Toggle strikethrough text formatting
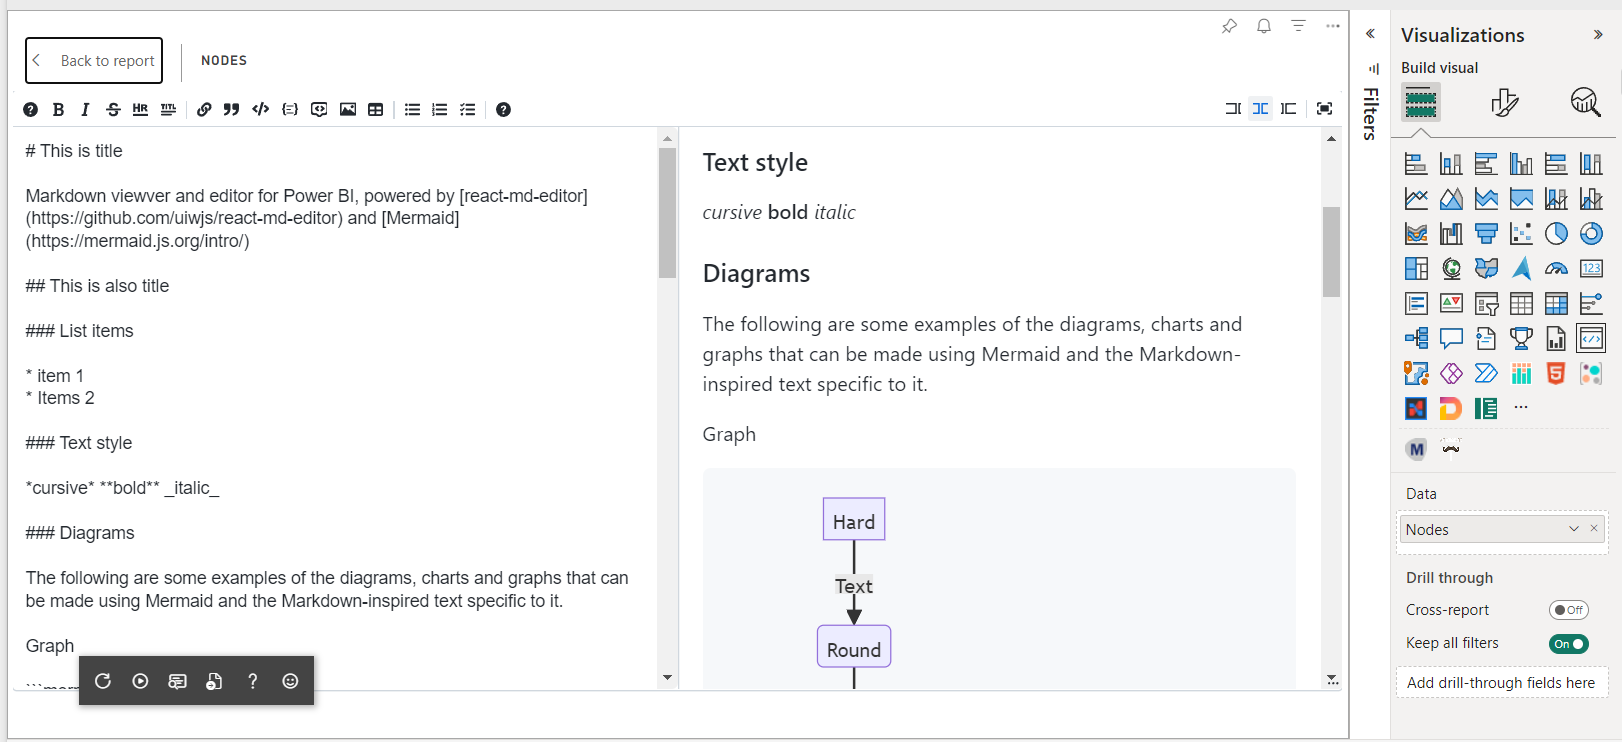This screenshot has width=1622, height=742. (x=113, y=110)
